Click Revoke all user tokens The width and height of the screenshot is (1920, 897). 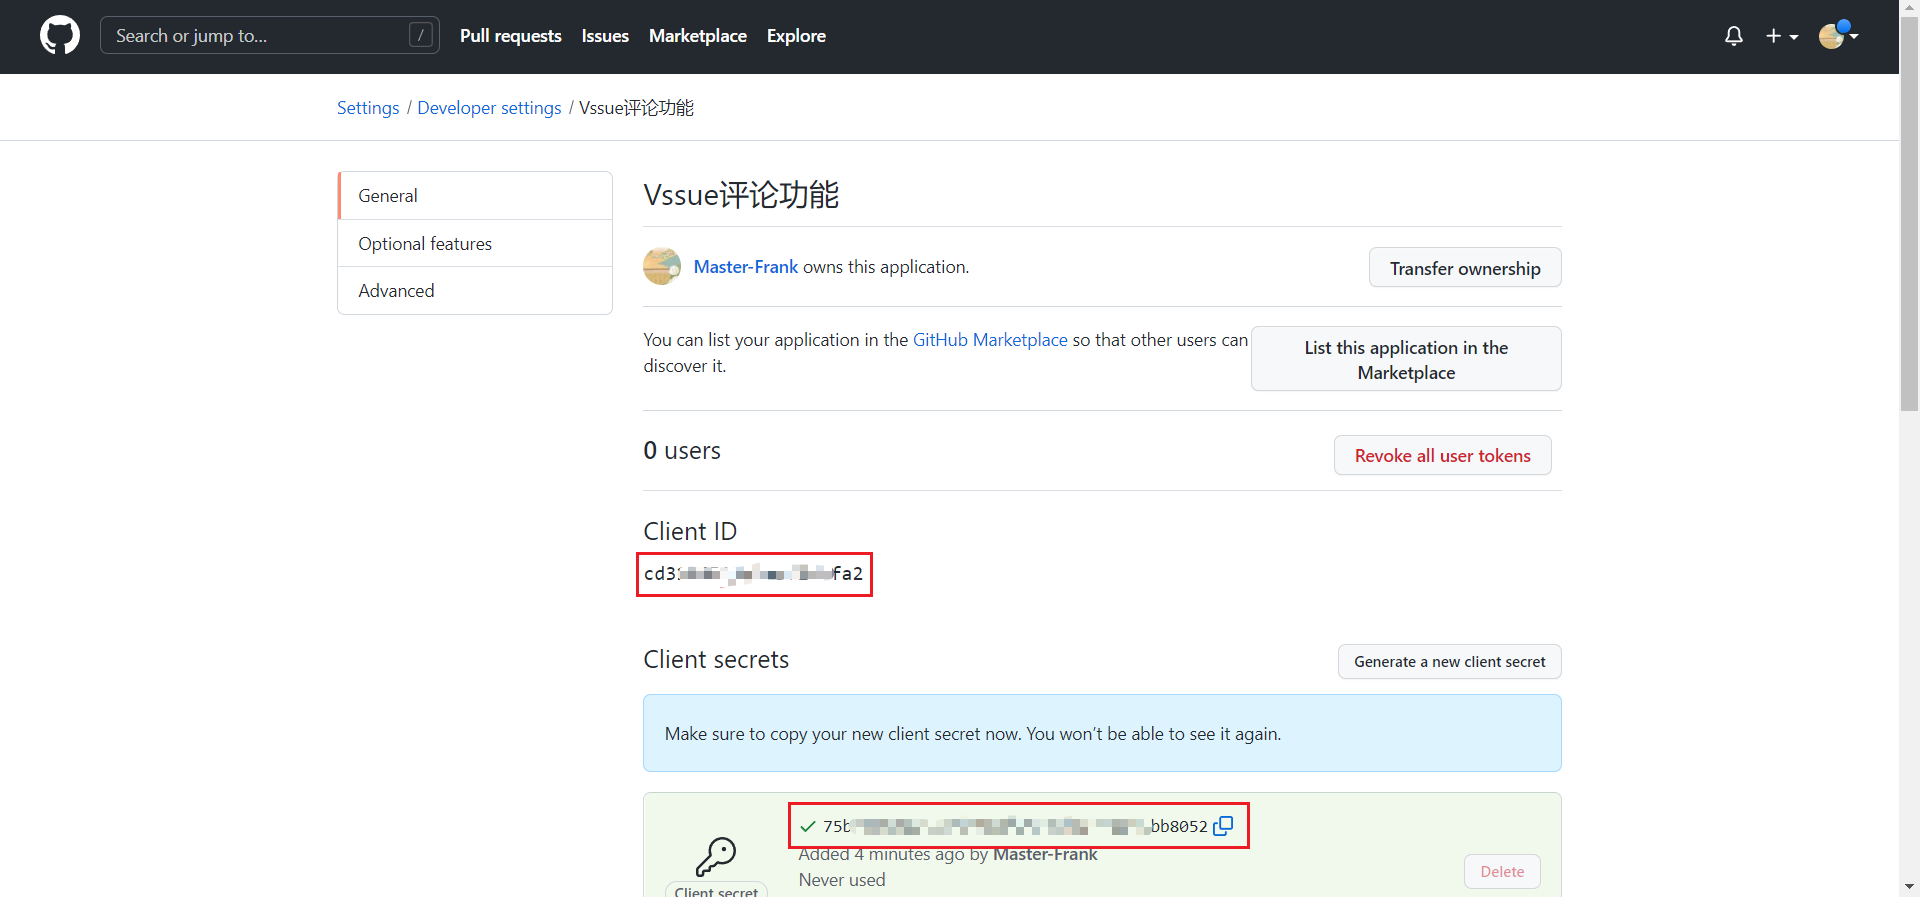[x=1442, y=455]
